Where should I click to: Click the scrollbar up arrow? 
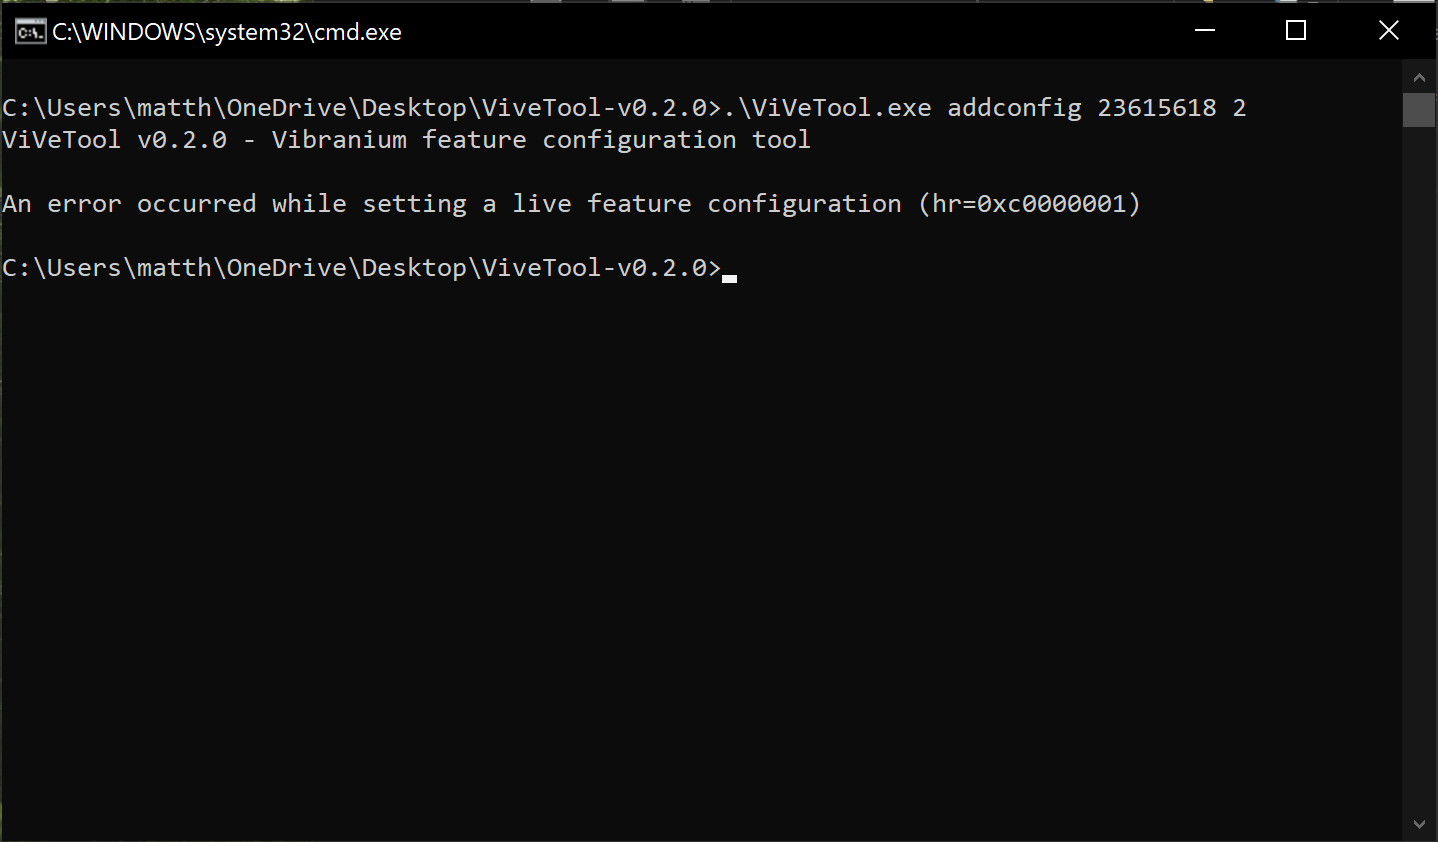tap(1418, 76)
